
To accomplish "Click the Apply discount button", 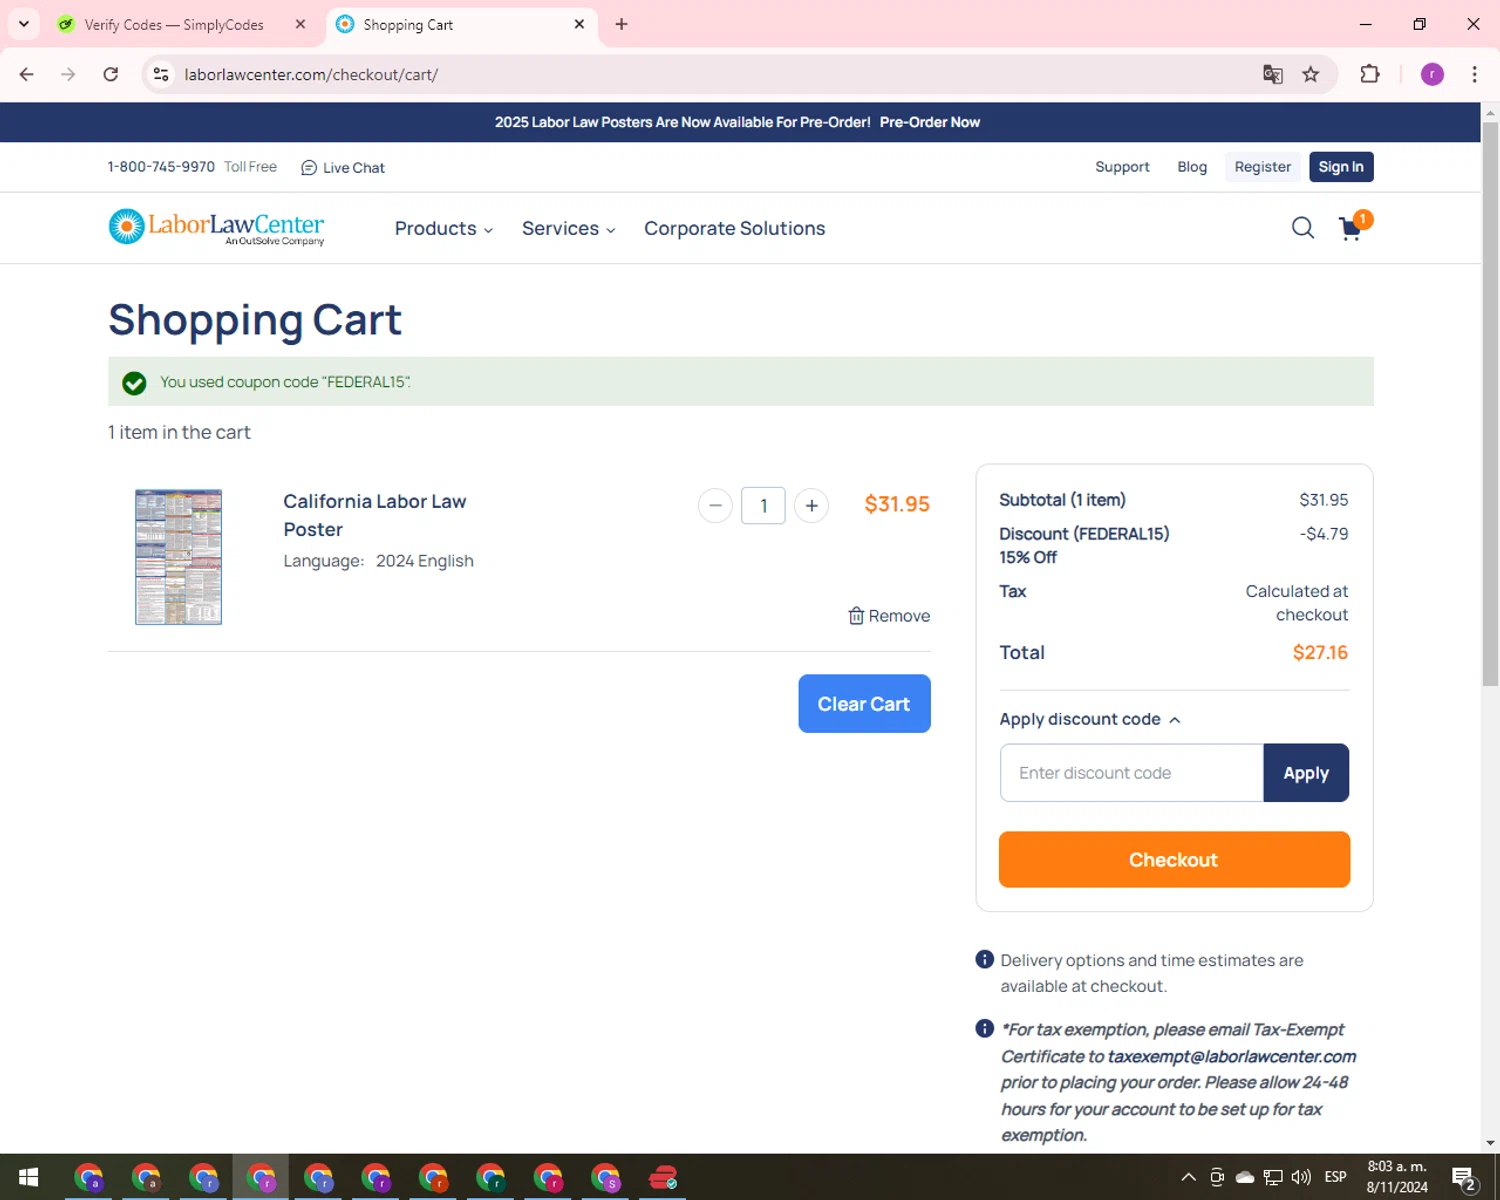I will [1306, 772].
